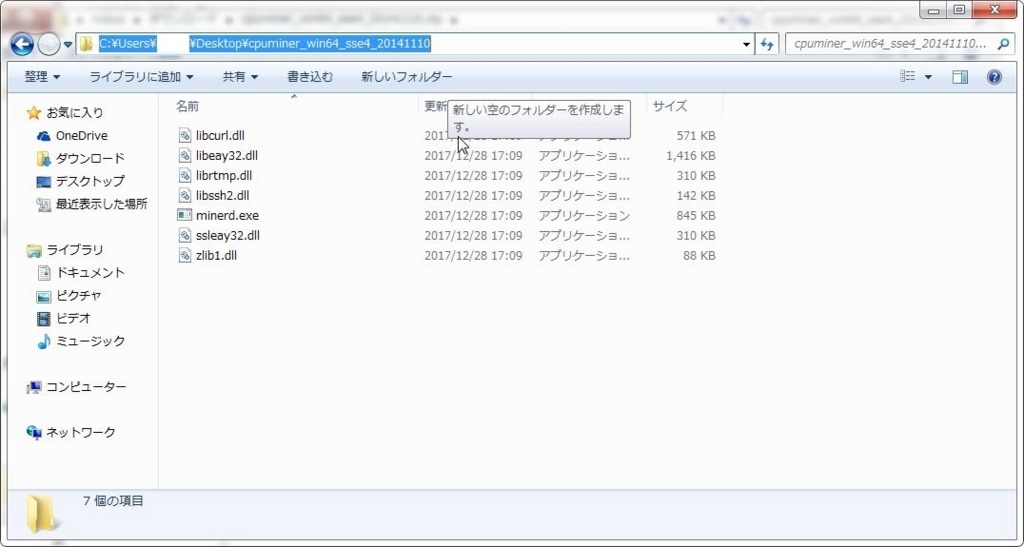This screenshot has width=1024, height=547.
Task: Click the libcurl.dll file icon
Action: (x=185, y=136)
